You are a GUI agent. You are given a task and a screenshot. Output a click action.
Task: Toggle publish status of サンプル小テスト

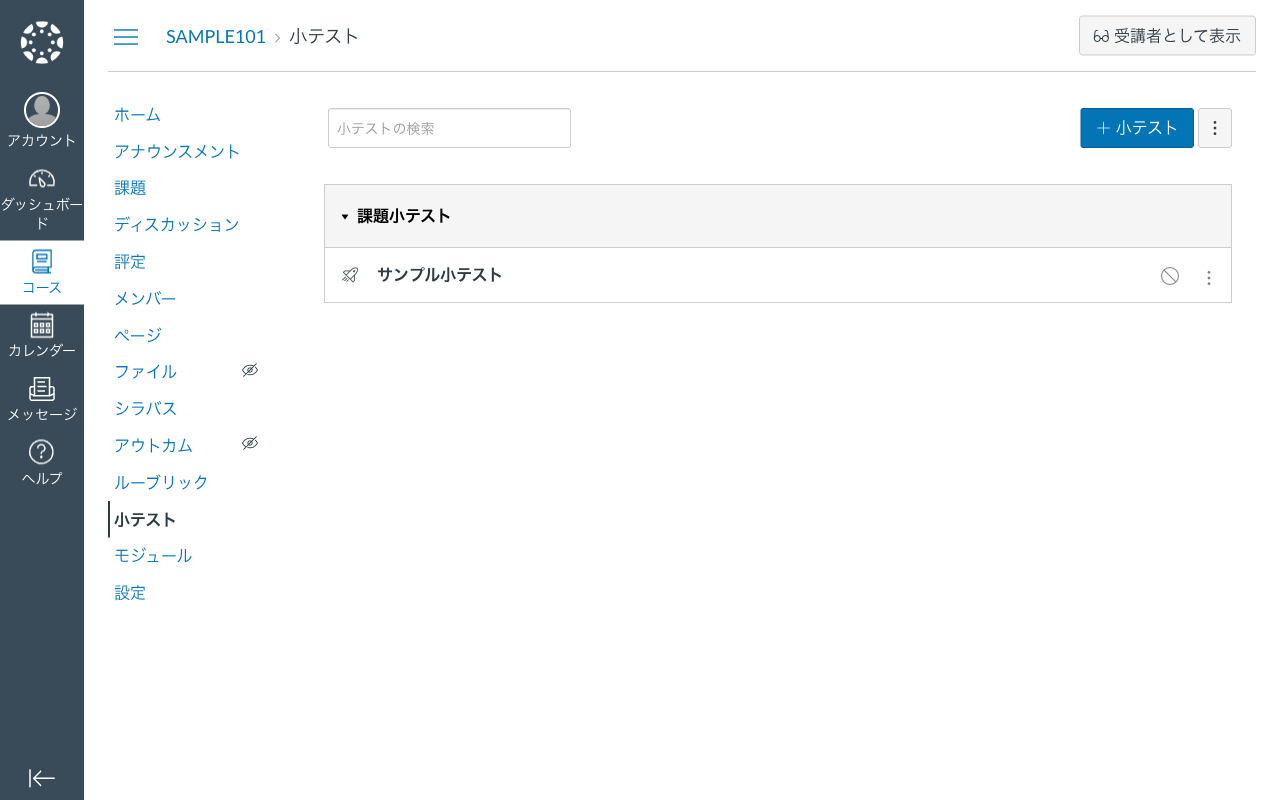(x=1169, y=275)
